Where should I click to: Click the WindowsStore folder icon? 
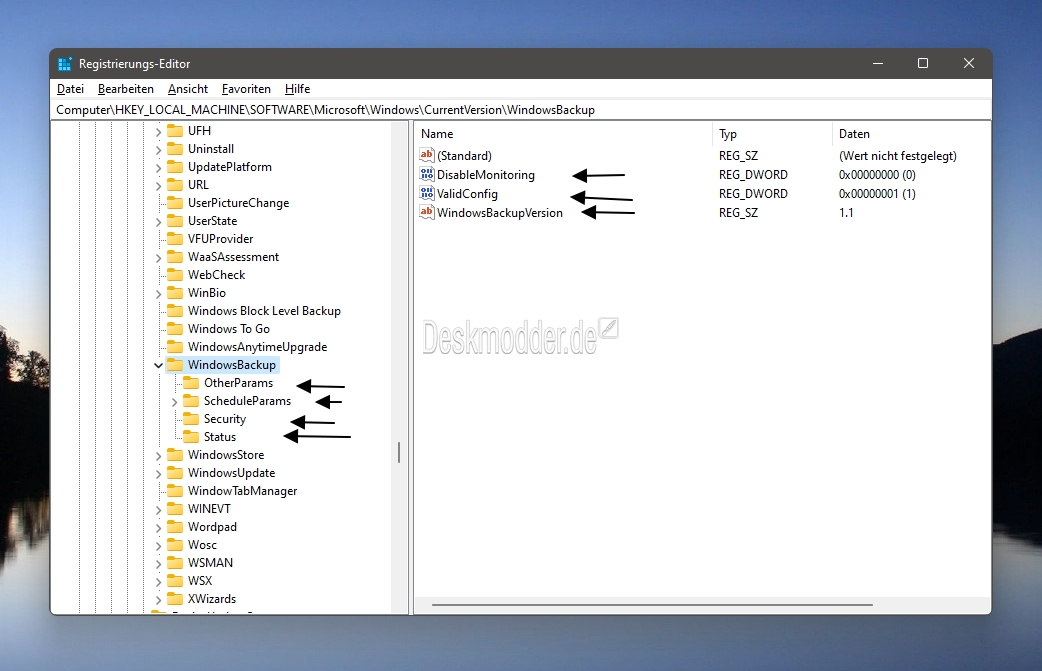(175, 454)
